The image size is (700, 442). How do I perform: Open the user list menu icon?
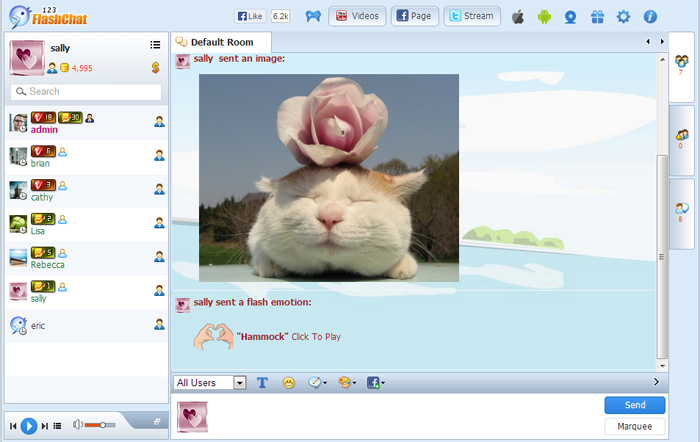[155, 45]
